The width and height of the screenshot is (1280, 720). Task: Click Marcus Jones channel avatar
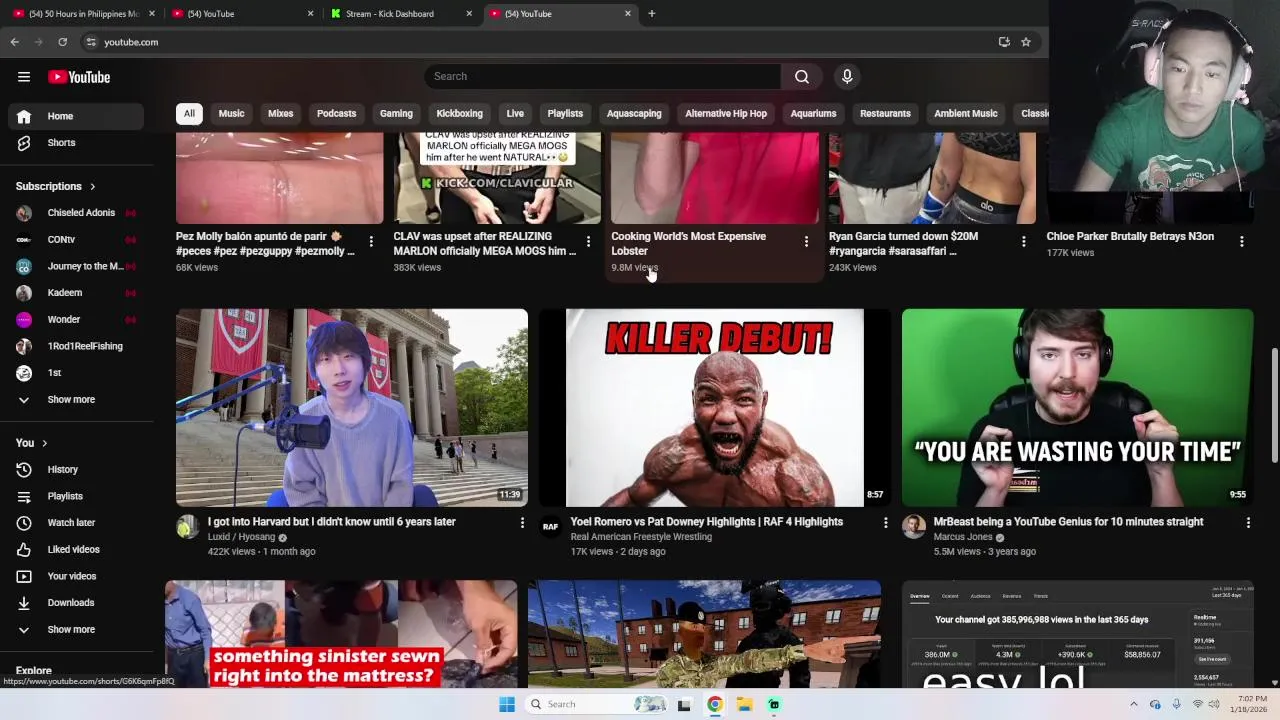(x=913, y=527)
